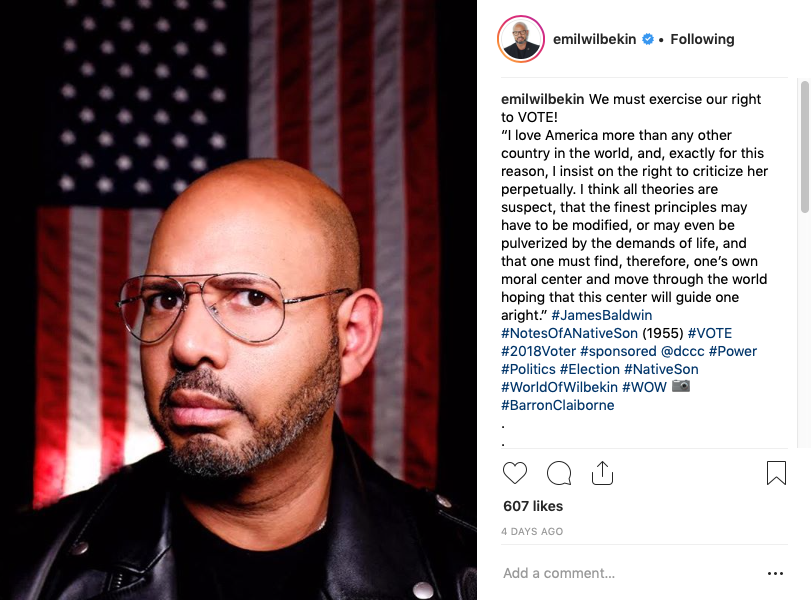Open the #WorldOfWilbekin hashtag
Screen dimensions: 811x600
pyautogui.click(x=559, y=387)
